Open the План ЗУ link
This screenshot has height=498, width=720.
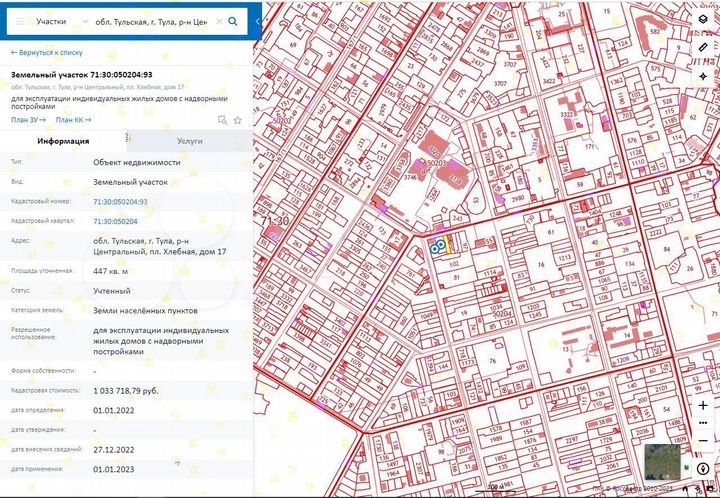(28, 120)
